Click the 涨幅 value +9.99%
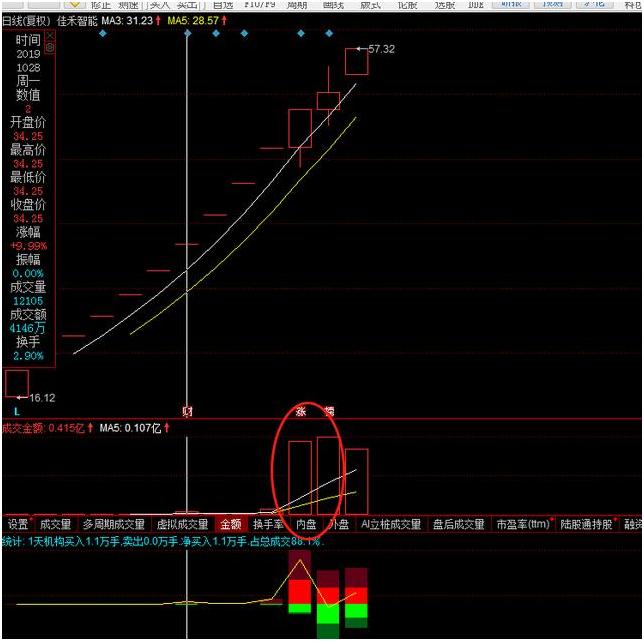 tap(28, 246)
